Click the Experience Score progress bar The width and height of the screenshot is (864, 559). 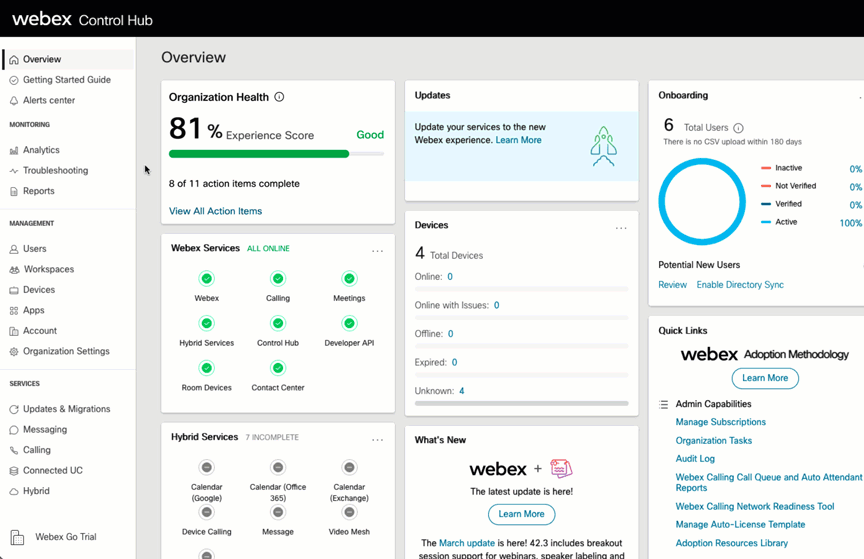277,154
